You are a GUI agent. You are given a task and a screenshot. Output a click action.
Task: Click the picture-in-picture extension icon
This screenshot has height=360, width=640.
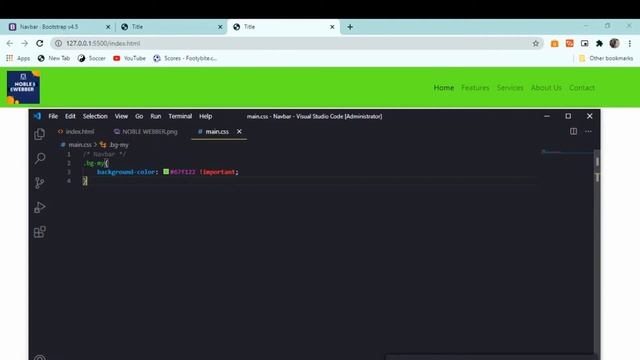point(584,43)
